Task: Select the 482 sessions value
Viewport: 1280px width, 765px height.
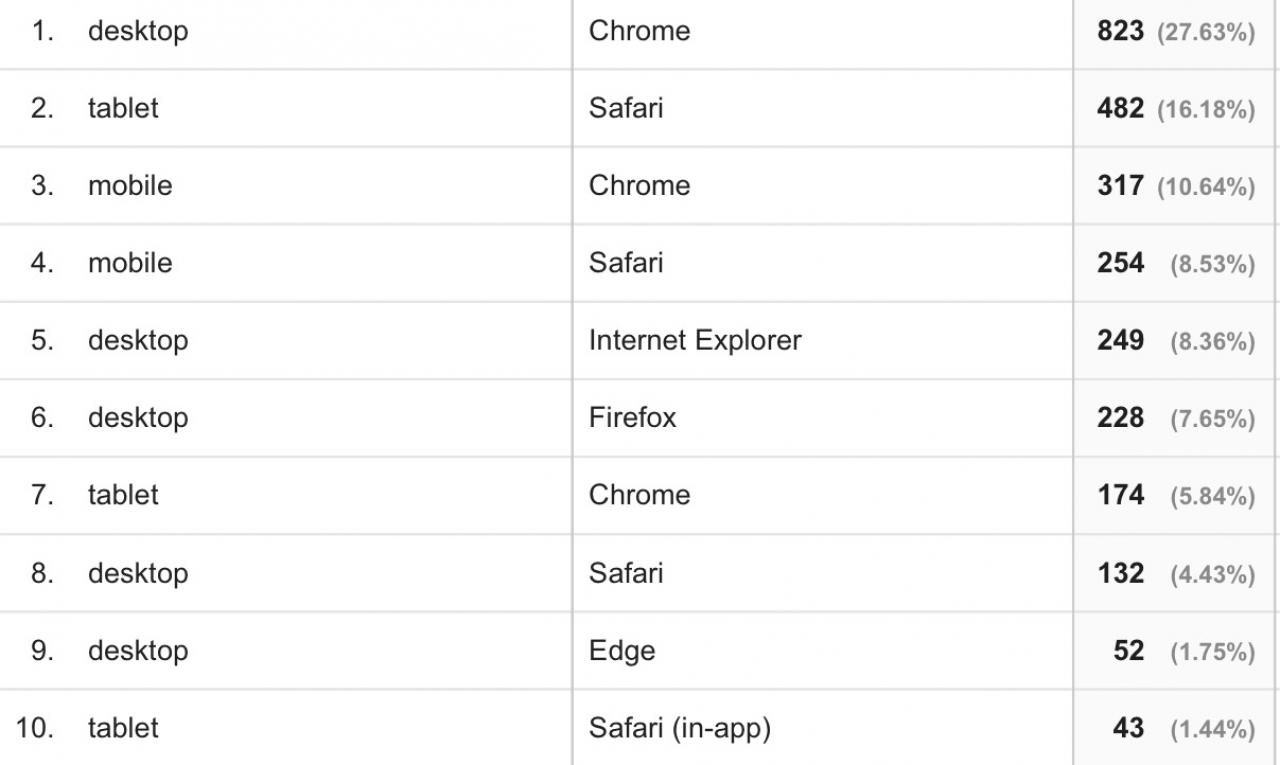Action: pyautogui.click(x=1120, y=108)
